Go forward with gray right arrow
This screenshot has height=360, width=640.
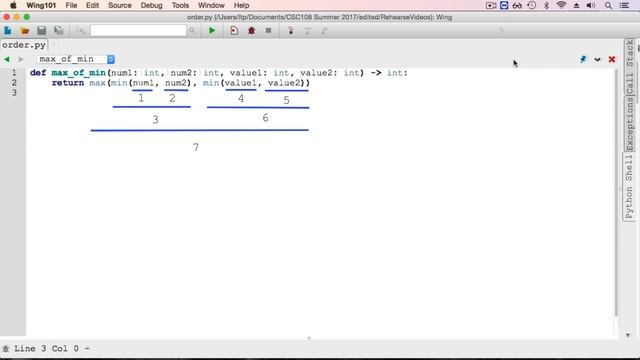tap(20, 60)
